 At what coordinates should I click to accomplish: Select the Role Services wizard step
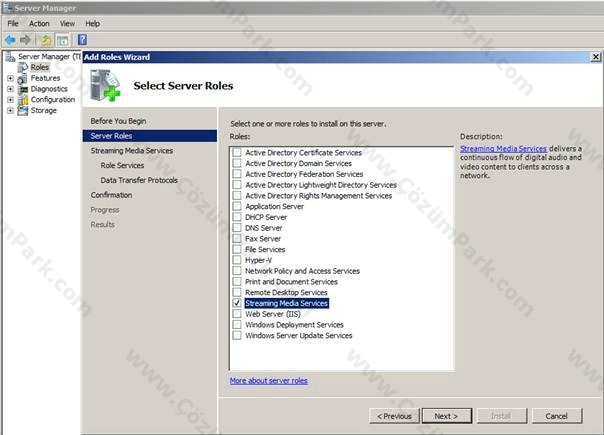tap(122, 165)
